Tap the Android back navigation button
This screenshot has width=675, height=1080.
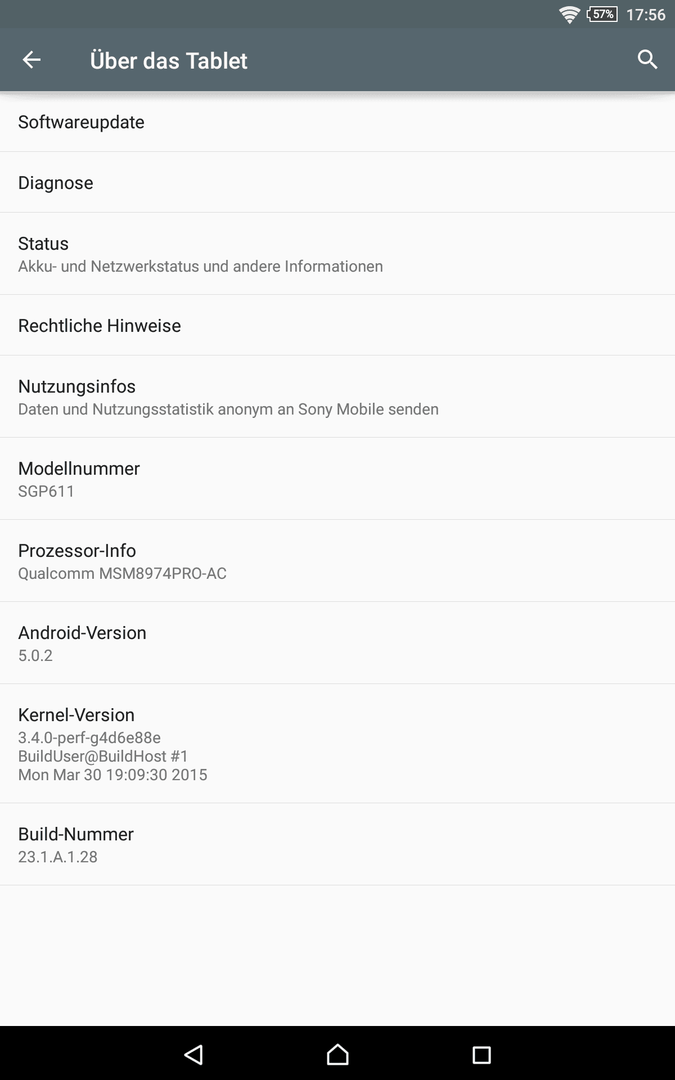[x=194, y=1054]
